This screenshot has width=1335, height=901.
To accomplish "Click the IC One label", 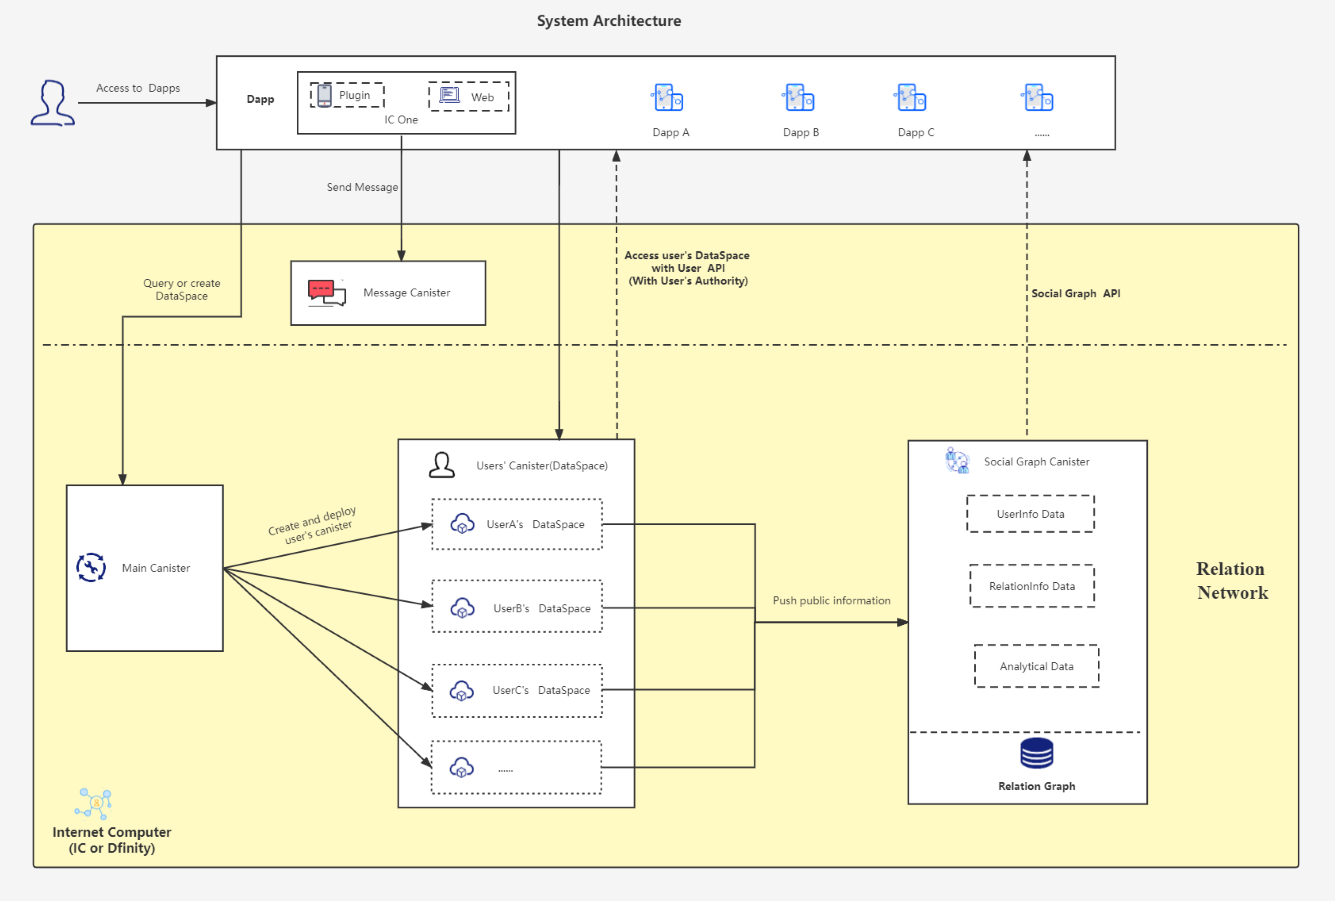I will click(x=401, y=120).
